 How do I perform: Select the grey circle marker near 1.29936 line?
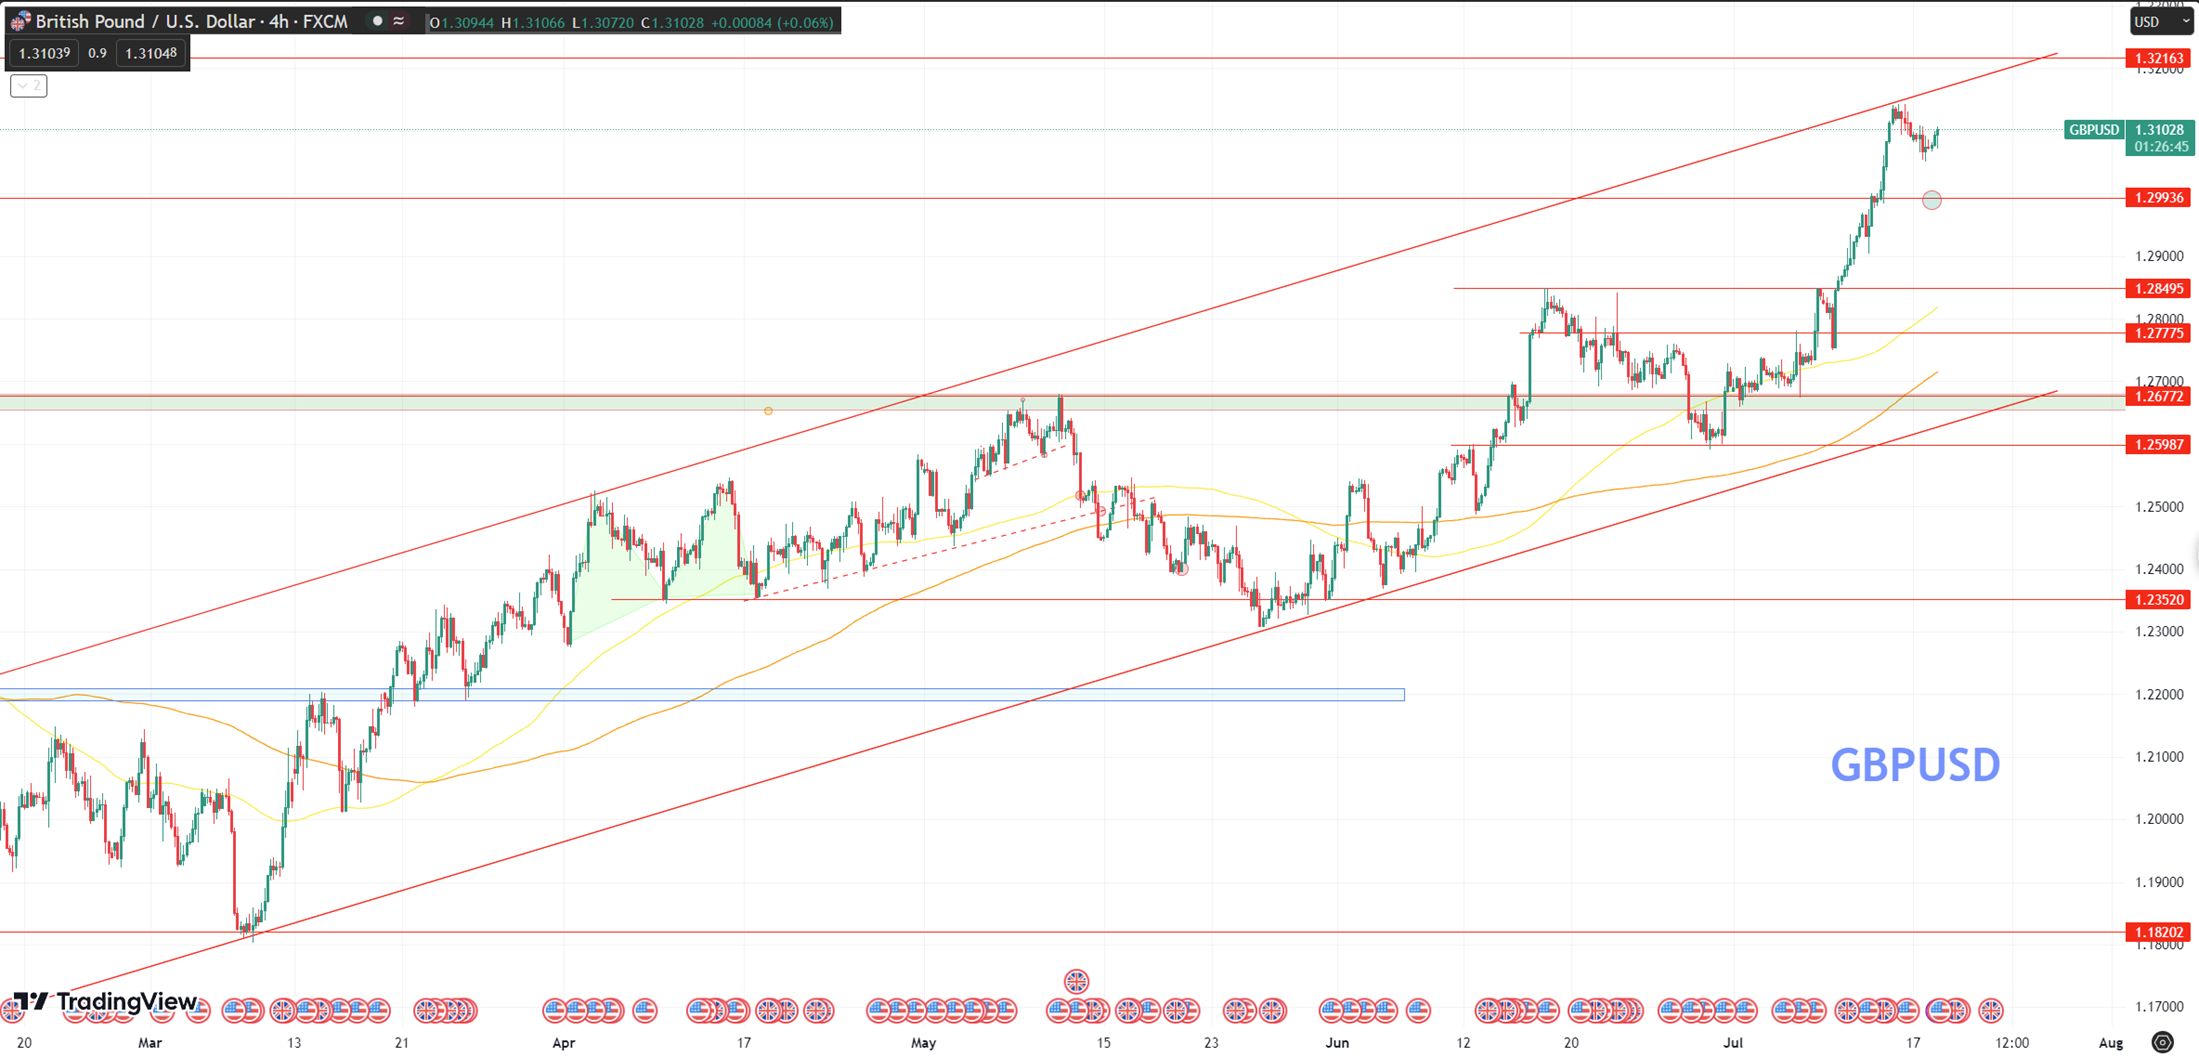coord(1931,200)
